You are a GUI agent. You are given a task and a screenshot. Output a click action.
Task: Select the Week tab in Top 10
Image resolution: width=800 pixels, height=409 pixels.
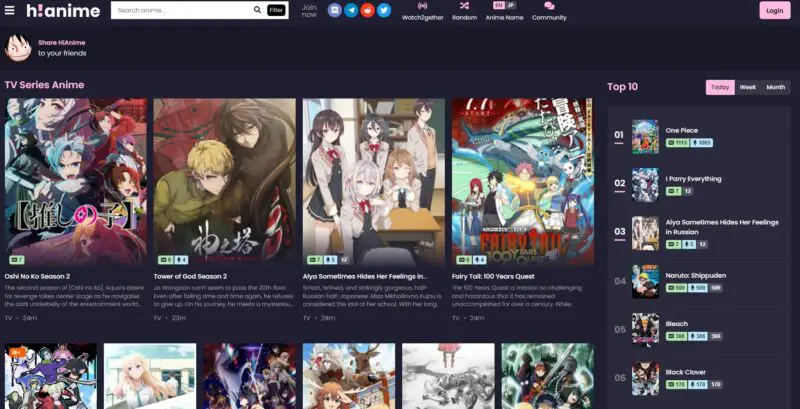747,87
